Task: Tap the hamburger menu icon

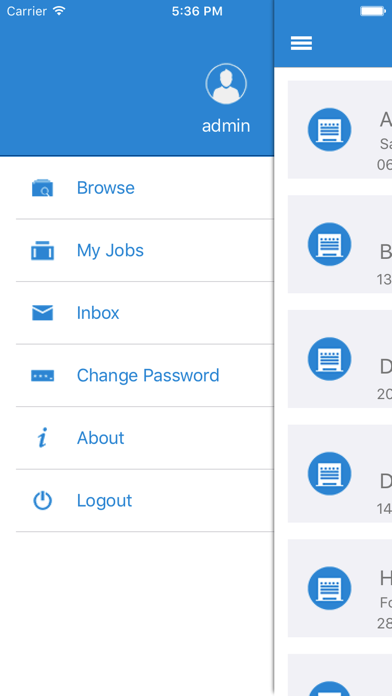Action: [x=301, y=43]
